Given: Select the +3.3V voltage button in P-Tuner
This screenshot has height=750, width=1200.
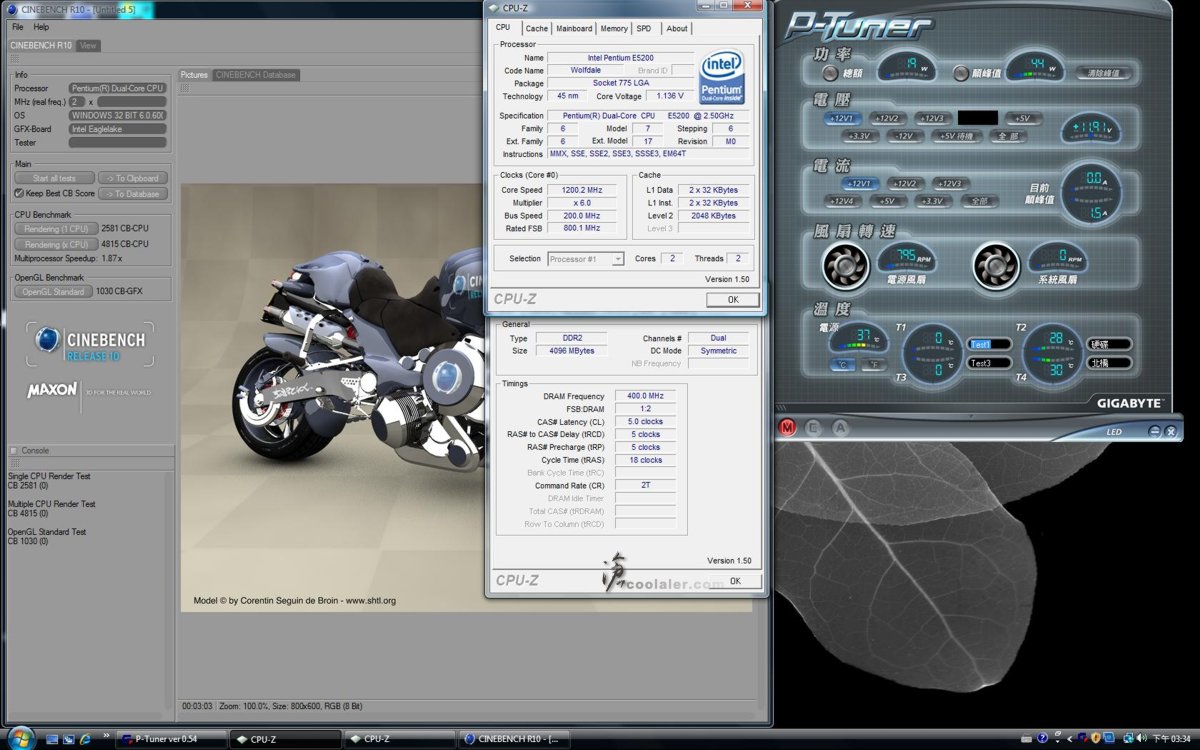Looking at the screenshot, I should tap(859, 136).
